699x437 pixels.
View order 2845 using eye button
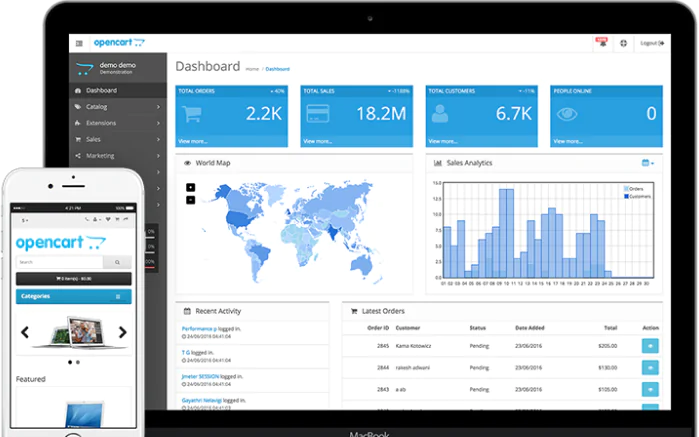click(x=650, y=345)
